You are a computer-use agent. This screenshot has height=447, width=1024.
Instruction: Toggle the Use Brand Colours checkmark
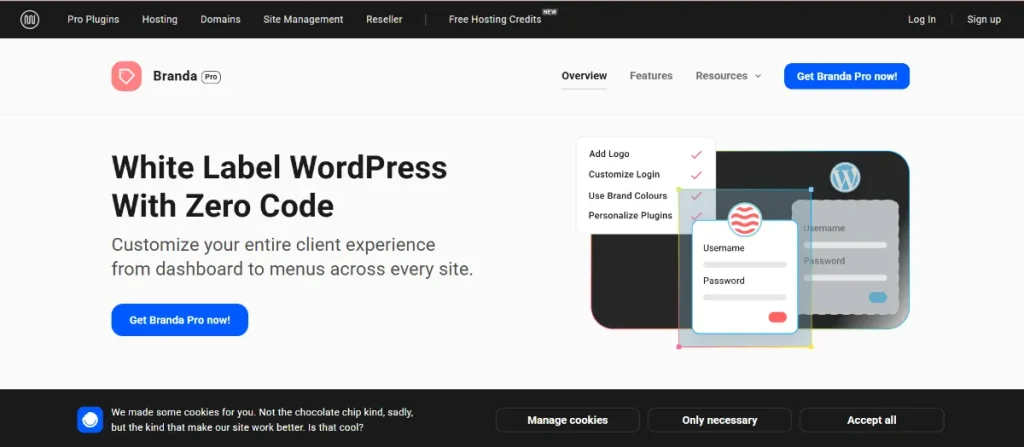point(696,196)
